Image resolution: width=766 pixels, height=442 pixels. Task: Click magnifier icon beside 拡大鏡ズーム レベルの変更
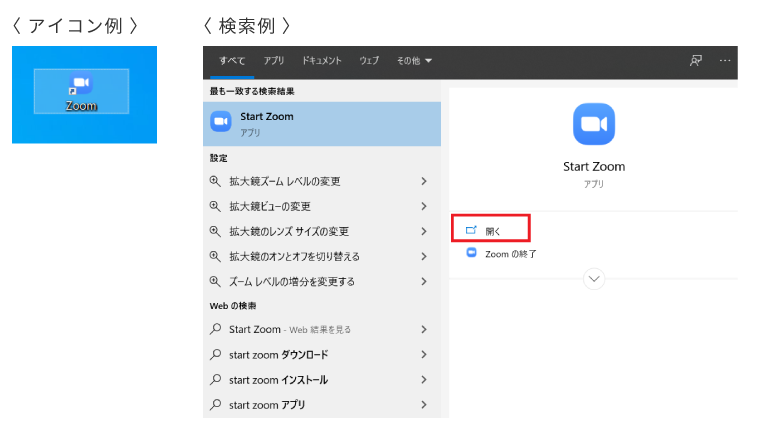click(x=215, y=181)
